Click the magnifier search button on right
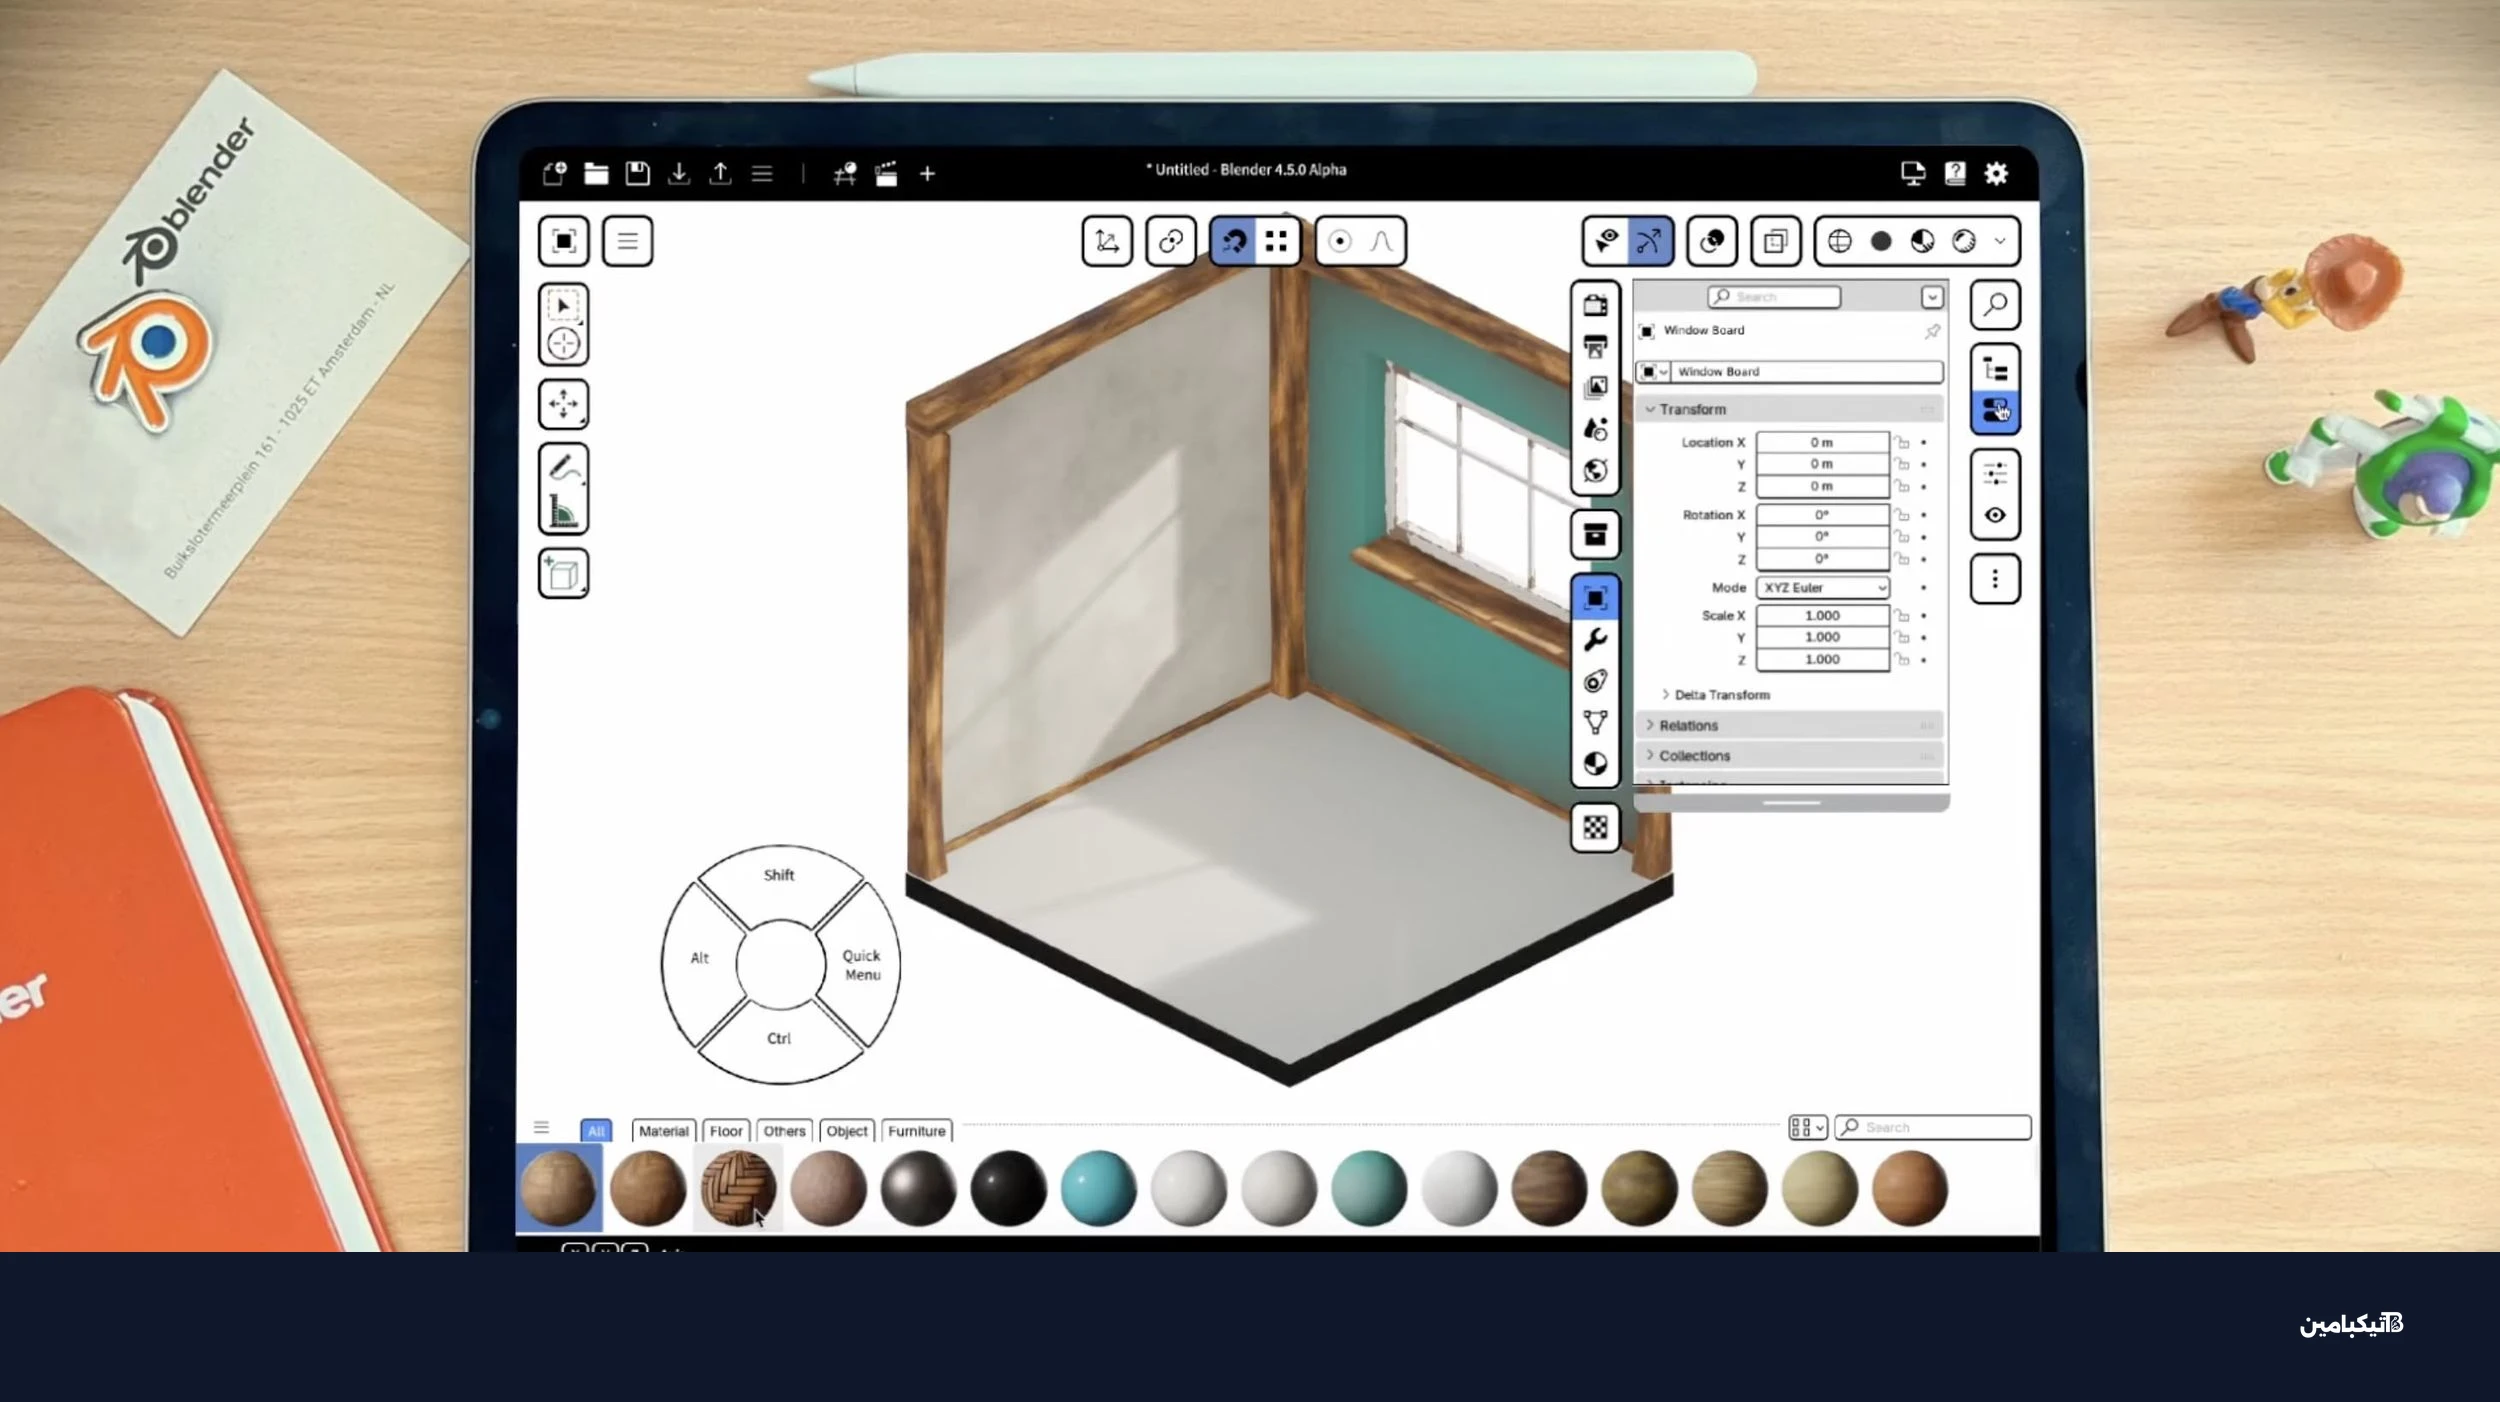 click(1995, 304)
